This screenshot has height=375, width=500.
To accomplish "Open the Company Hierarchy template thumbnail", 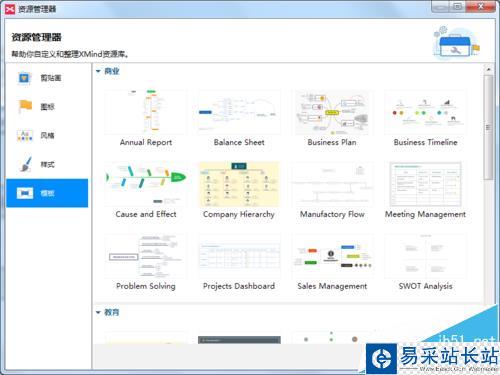I will click(x=239, y=184).
